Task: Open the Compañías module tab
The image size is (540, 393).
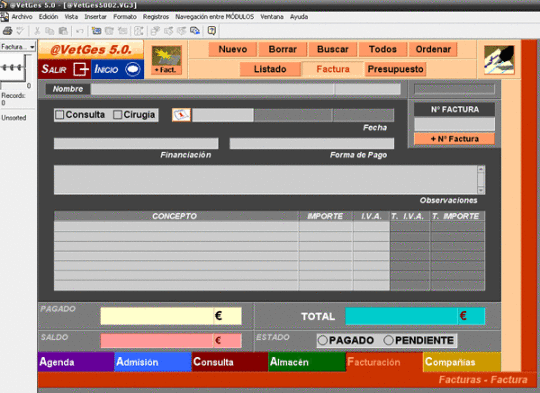Action: click(x=461, y=362)
